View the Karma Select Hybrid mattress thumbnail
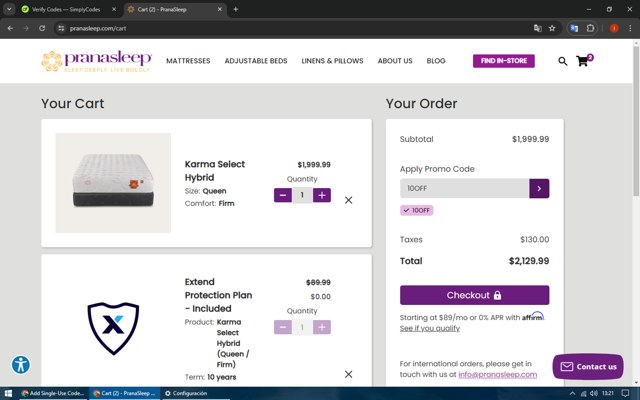 pyautogui.click(x=113, y=183)
